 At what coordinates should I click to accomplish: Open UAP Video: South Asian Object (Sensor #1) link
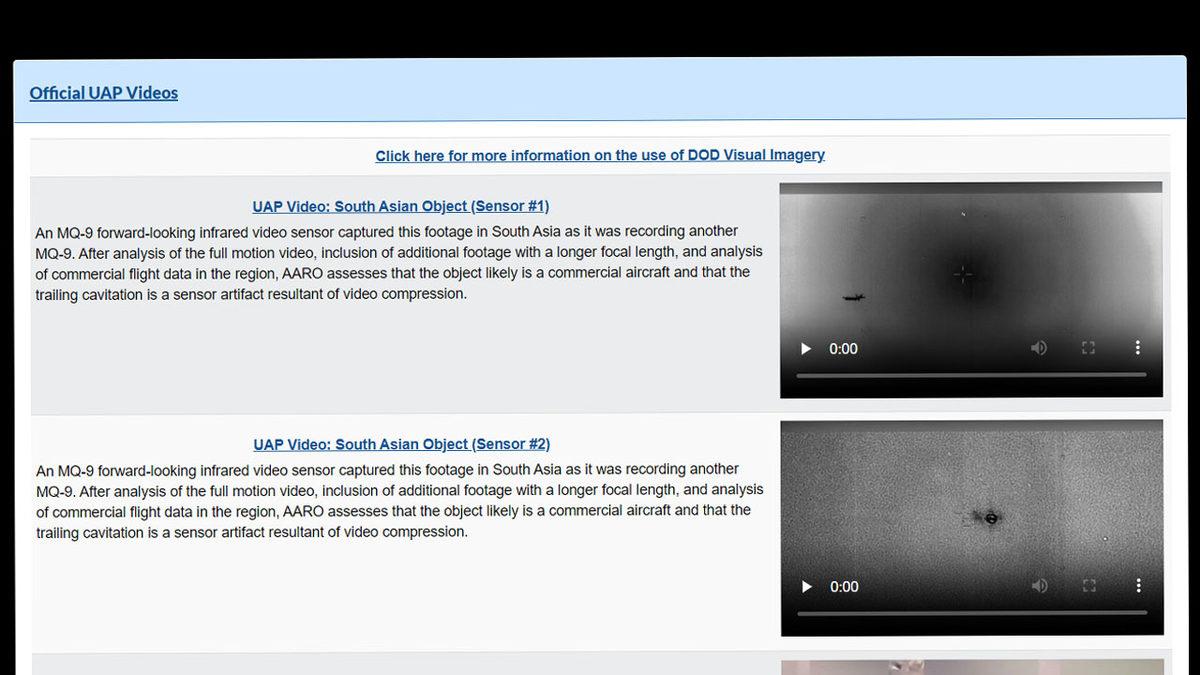[x=401, y=206]
